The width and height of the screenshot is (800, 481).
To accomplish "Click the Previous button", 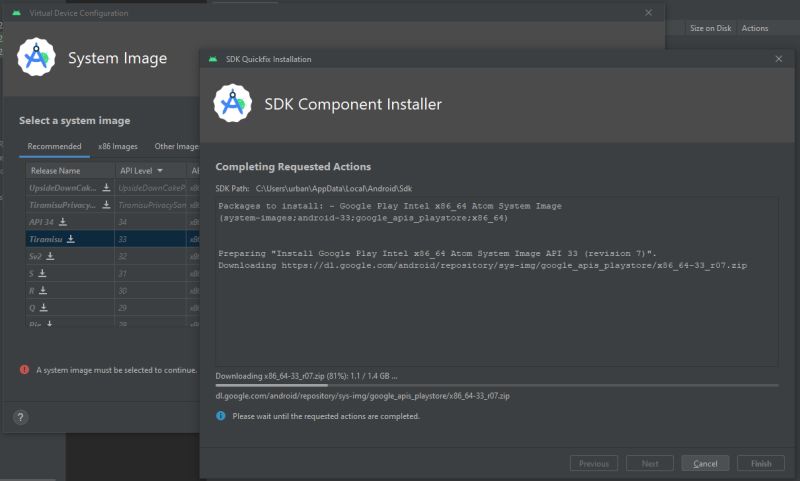I will coord(594,463).
